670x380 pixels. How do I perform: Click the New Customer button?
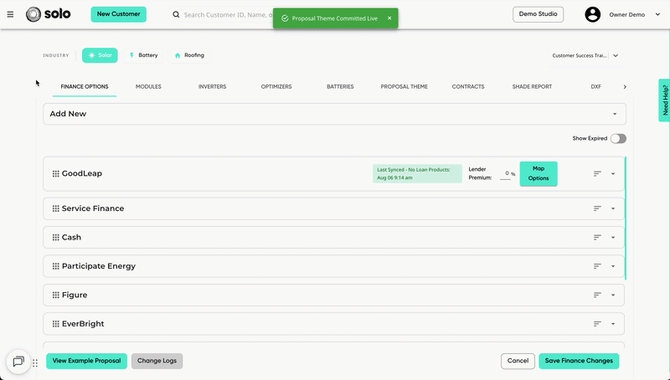[x=118, y=14]
